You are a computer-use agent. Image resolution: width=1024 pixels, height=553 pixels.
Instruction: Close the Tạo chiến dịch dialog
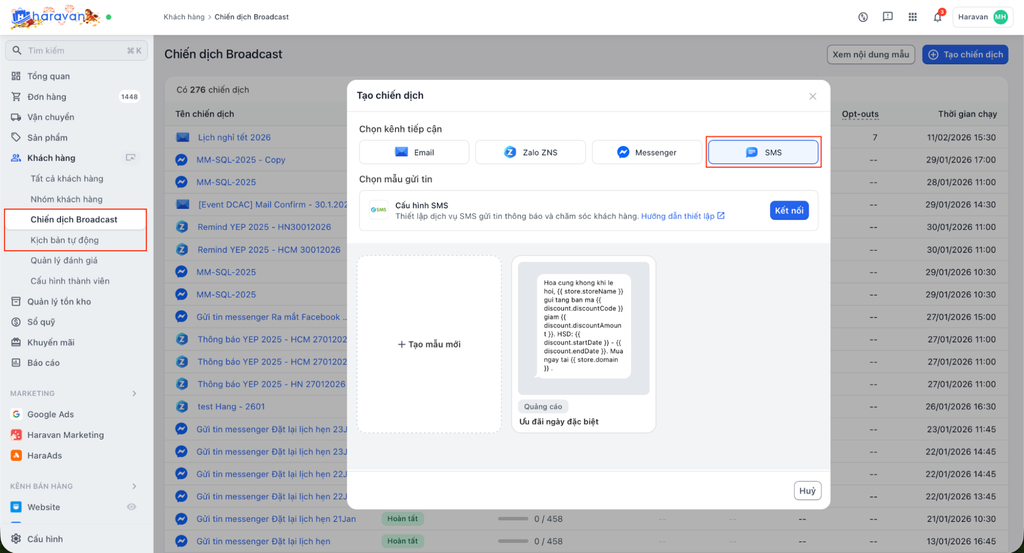coord(812,96)
